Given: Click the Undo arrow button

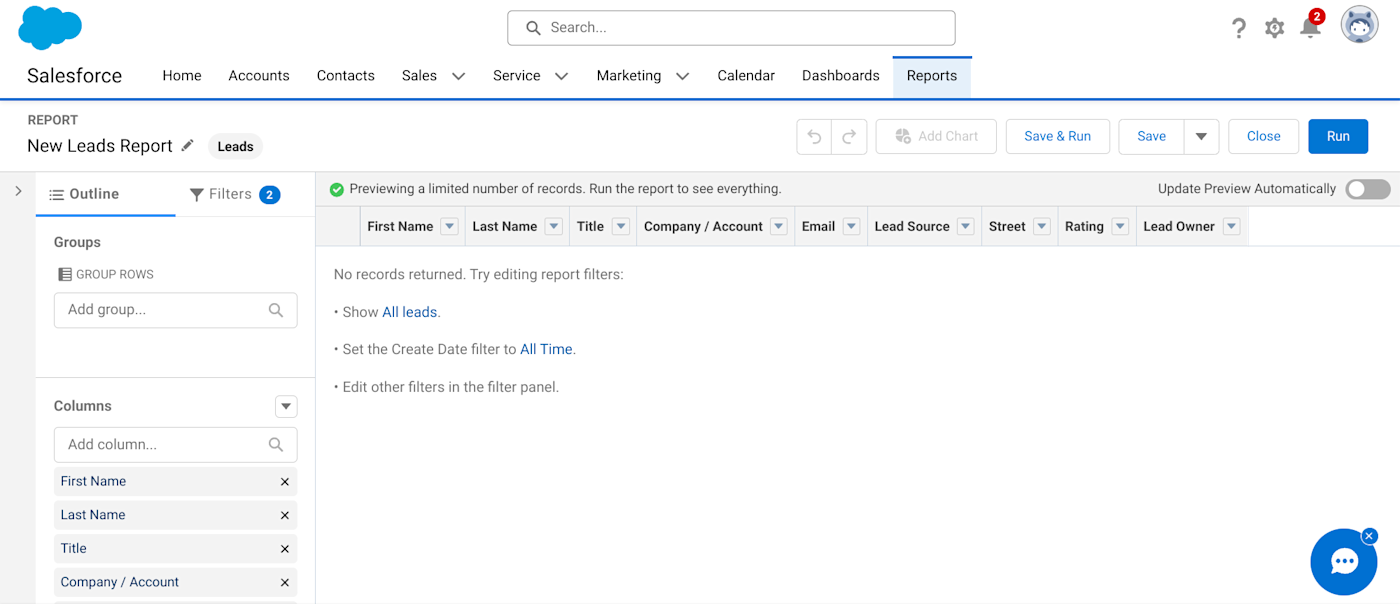Looking at the screenshot, I should click(814, 137).
